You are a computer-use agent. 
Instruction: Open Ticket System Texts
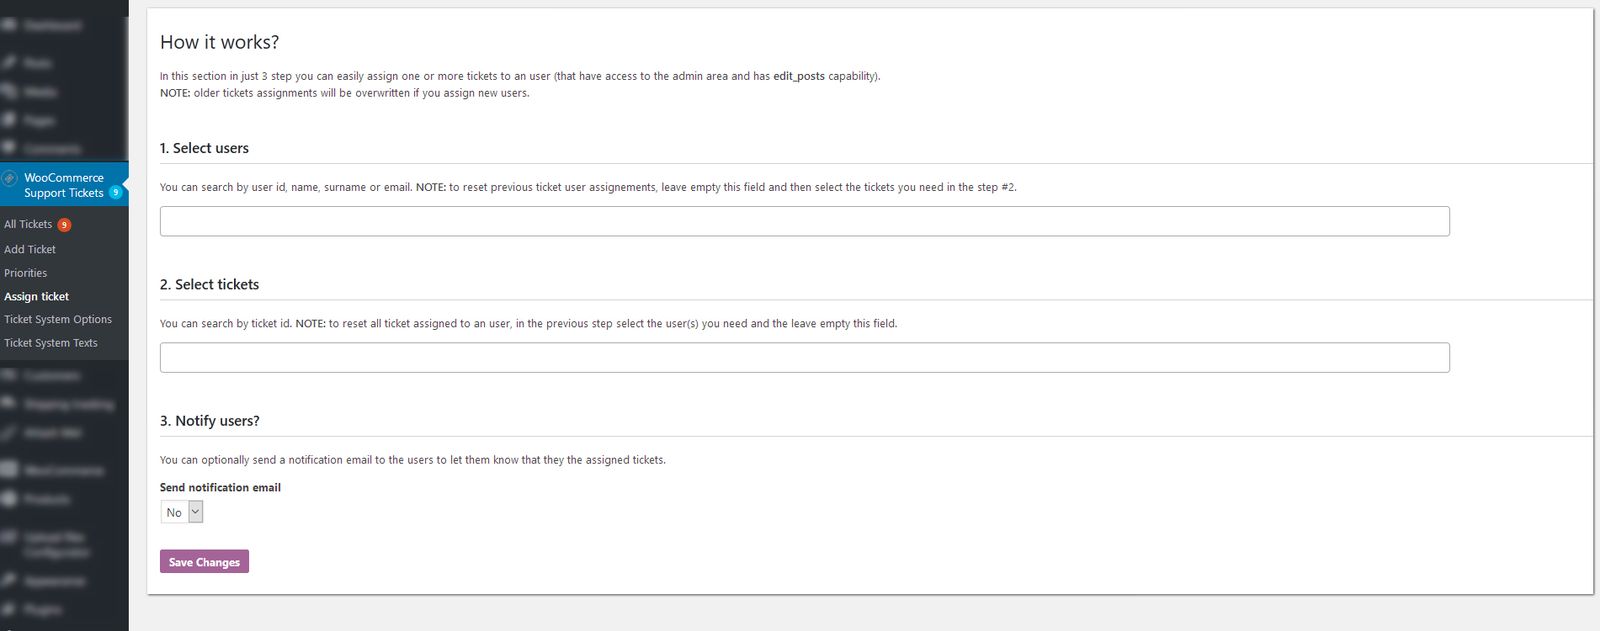[x=51, y=343]
